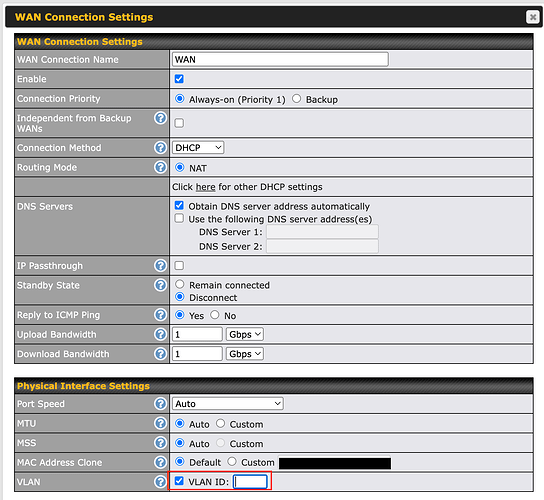The image size is (544, 500).
Task: Click the DNS Server 2 field
Action: (x=322, y=246)
